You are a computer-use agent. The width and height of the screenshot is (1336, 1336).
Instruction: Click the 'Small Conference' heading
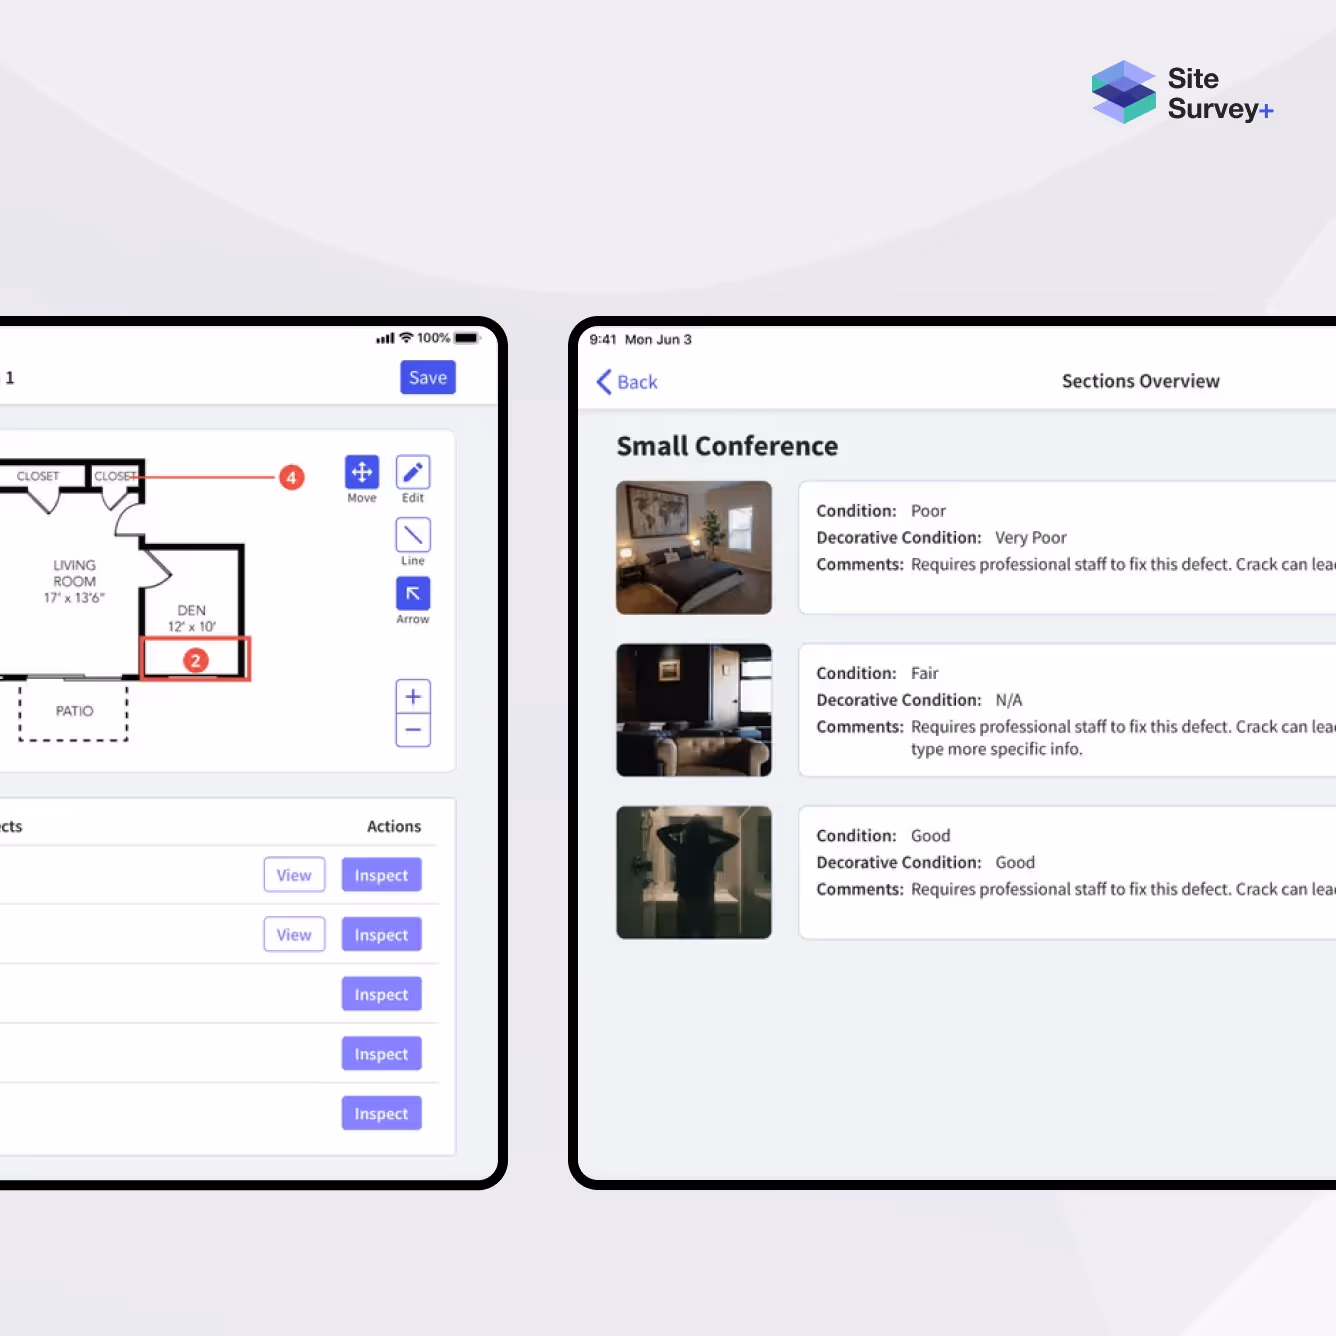point(727,446)
